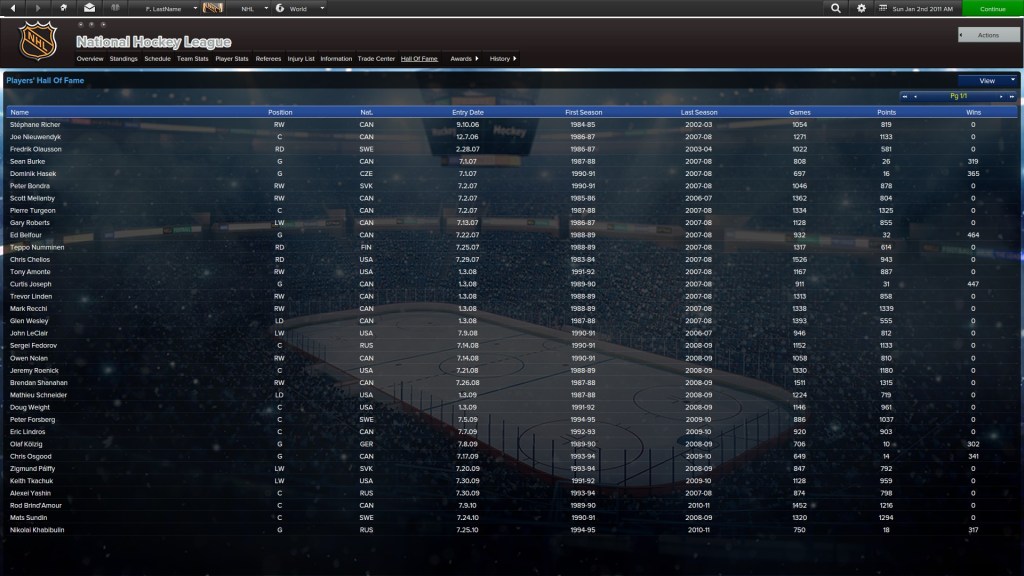Viewport: 1024px width, 576px height.
Task: Select Dominik Hasek in the list
Action: (x=34, y=174)
